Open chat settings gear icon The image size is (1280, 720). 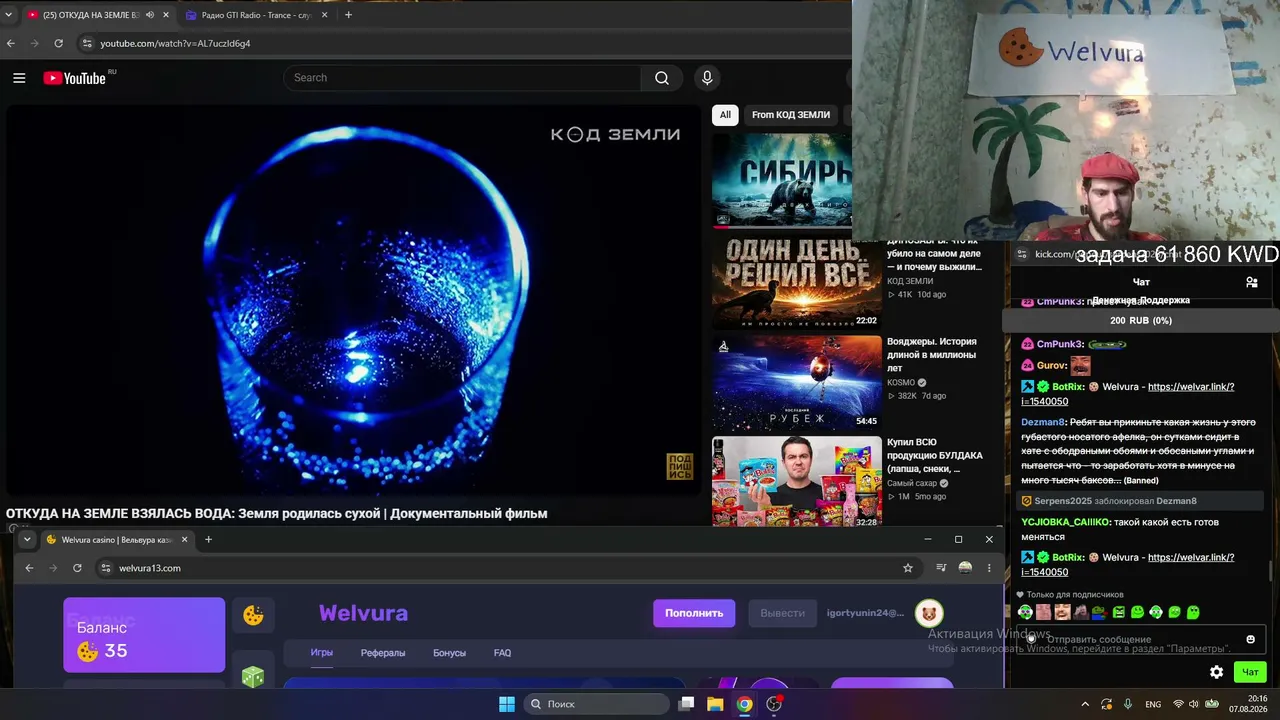[1216, 672]
